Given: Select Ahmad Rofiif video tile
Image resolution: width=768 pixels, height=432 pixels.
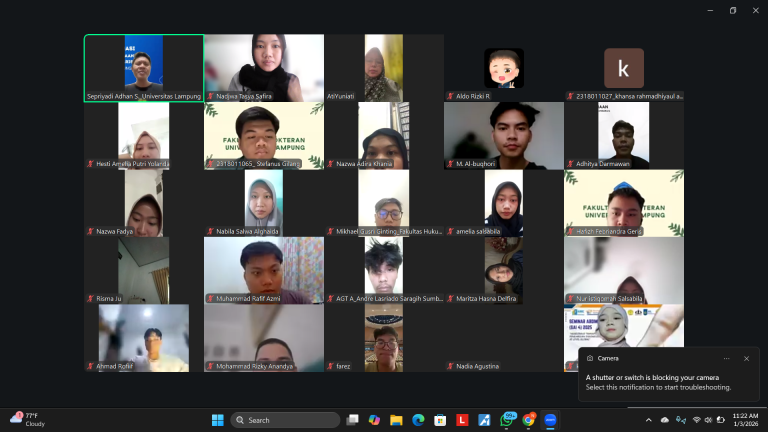Looking at the screenshot, I should 144,338.
